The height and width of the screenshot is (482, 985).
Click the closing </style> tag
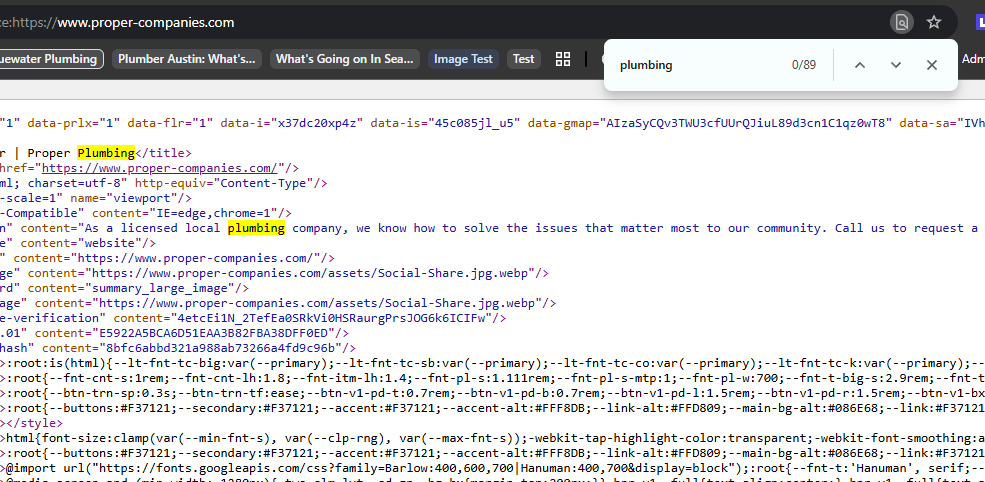[x=35, y=423]
